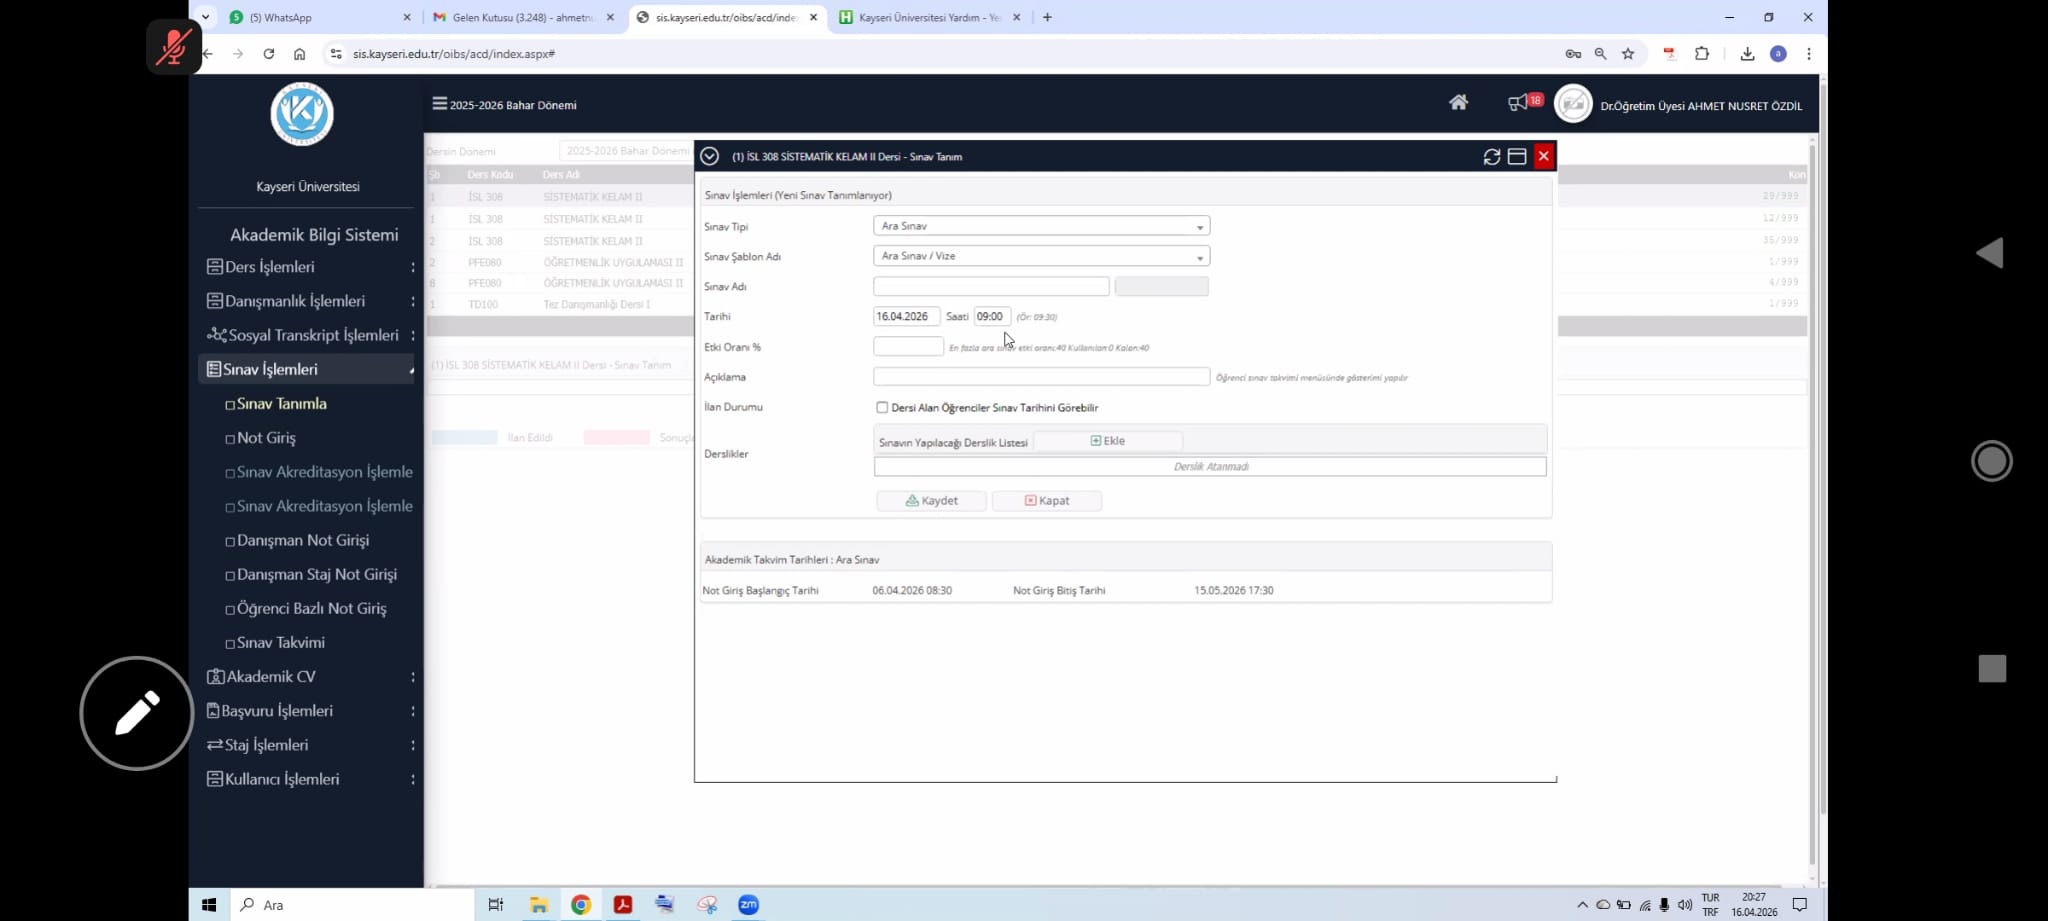Click the refresh icon in dialog title bar
This screenshot has width=2048, height=921.
[1491, 157]
